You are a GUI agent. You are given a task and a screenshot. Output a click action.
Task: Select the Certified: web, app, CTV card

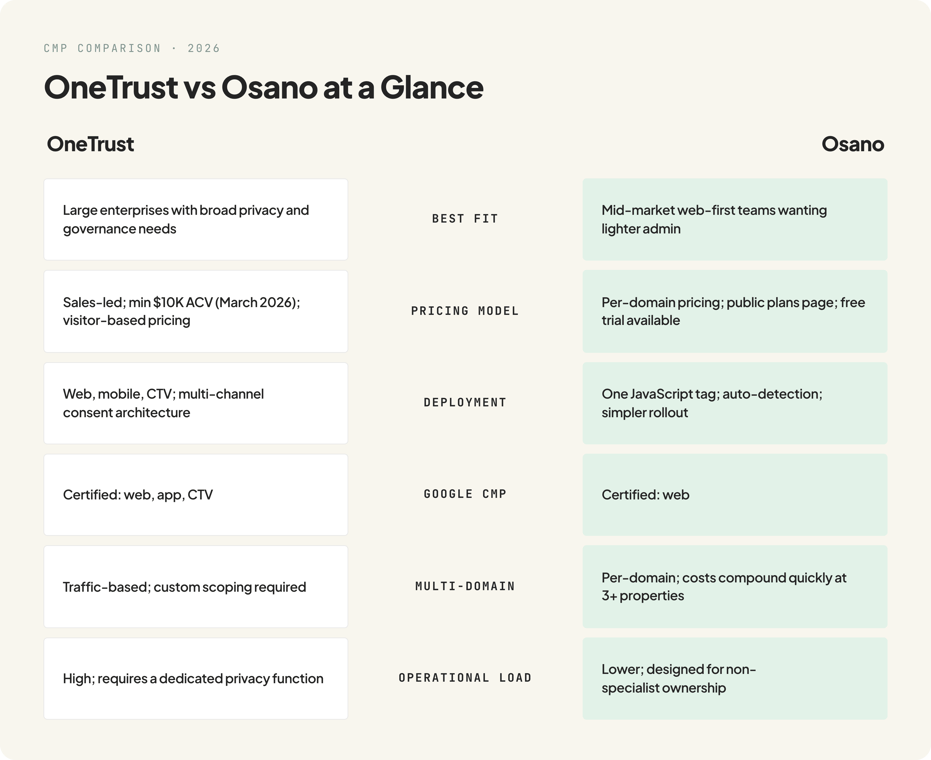pyautogui.click(x=196, y=495)
